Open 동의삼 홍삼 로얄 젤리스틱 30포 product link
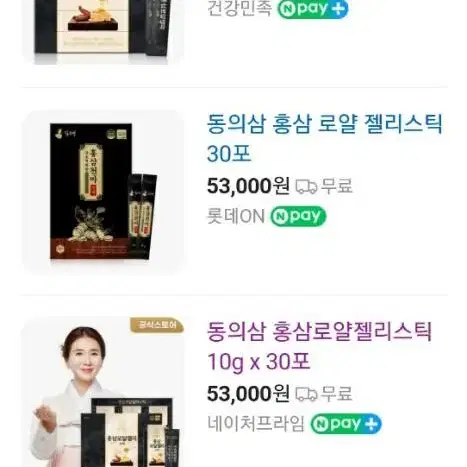 pos(325,138)
